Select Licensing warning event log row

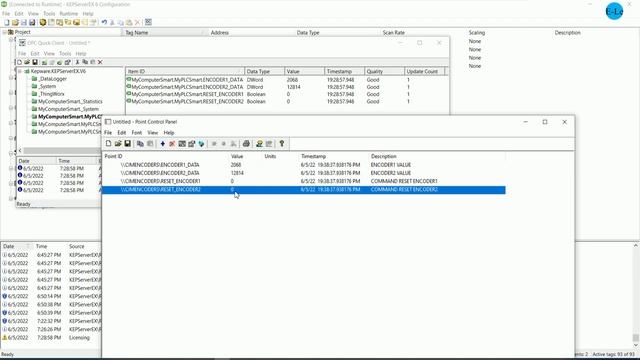point(51,338)
